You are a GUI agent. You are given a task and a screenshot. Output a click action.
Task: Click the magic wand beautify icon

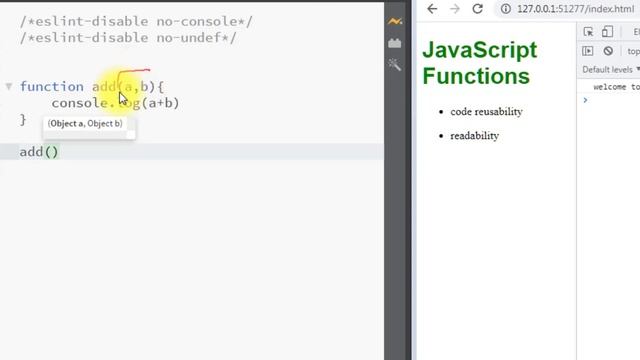point(395,64)
